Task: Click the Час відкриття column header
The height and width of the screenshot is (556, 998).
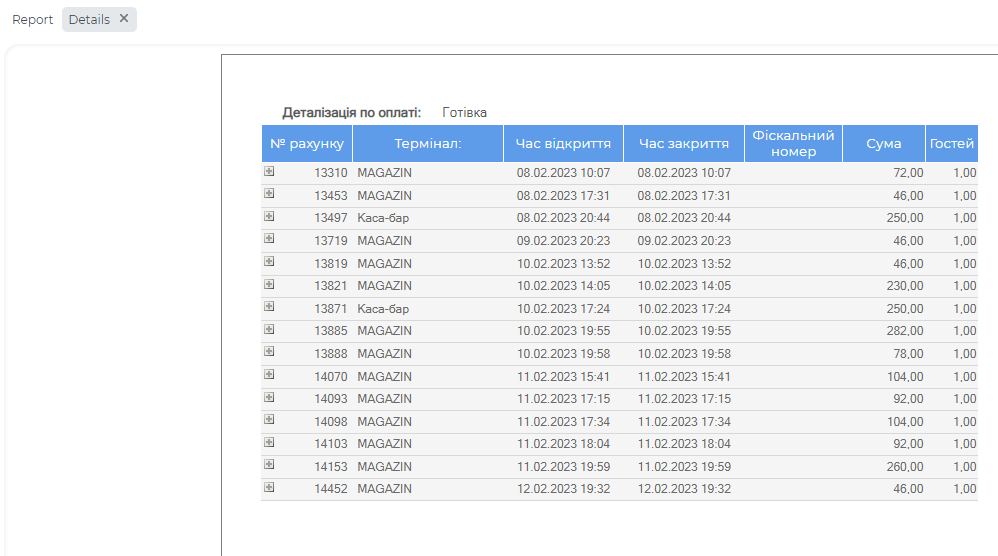Action: pos(563,143)
